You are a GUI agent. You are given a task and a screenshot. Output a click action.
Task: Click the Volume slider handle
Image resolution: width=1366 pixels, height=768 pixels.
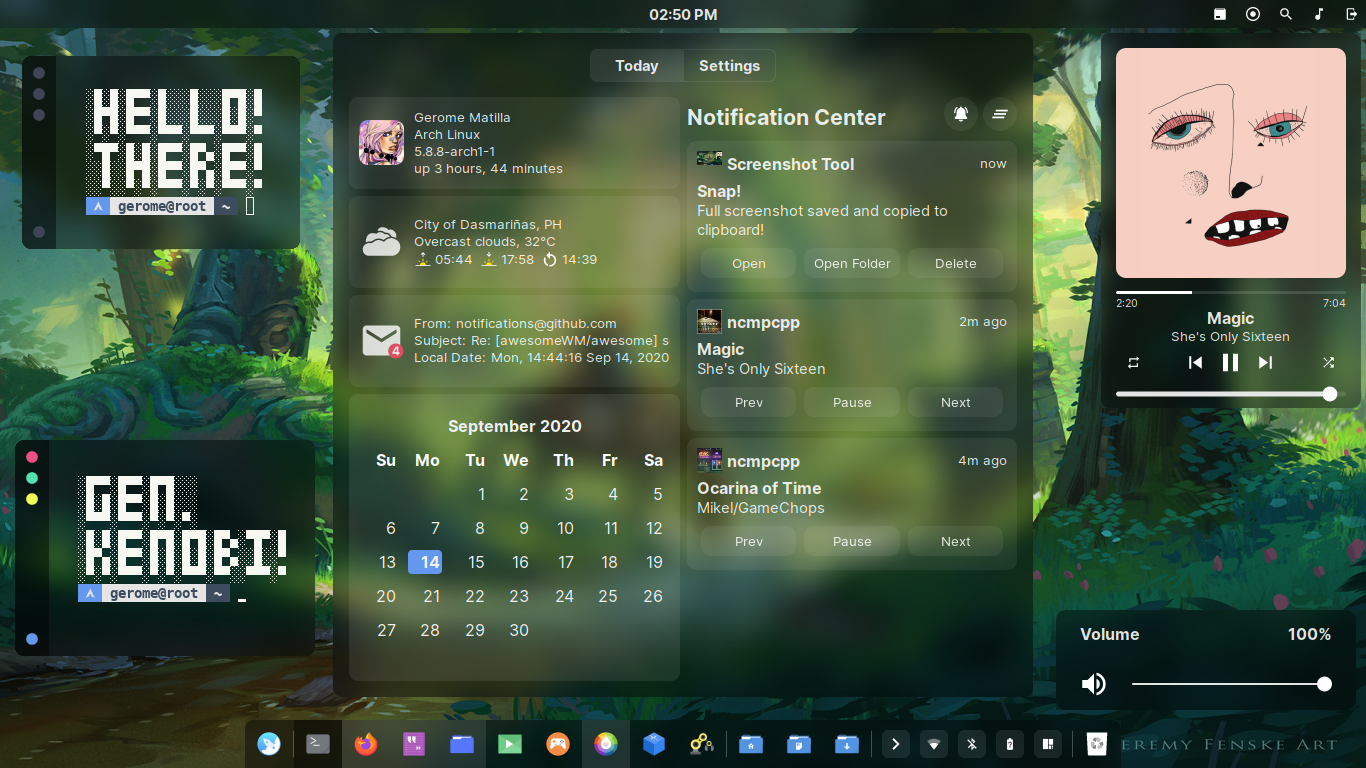[1324, 684]
